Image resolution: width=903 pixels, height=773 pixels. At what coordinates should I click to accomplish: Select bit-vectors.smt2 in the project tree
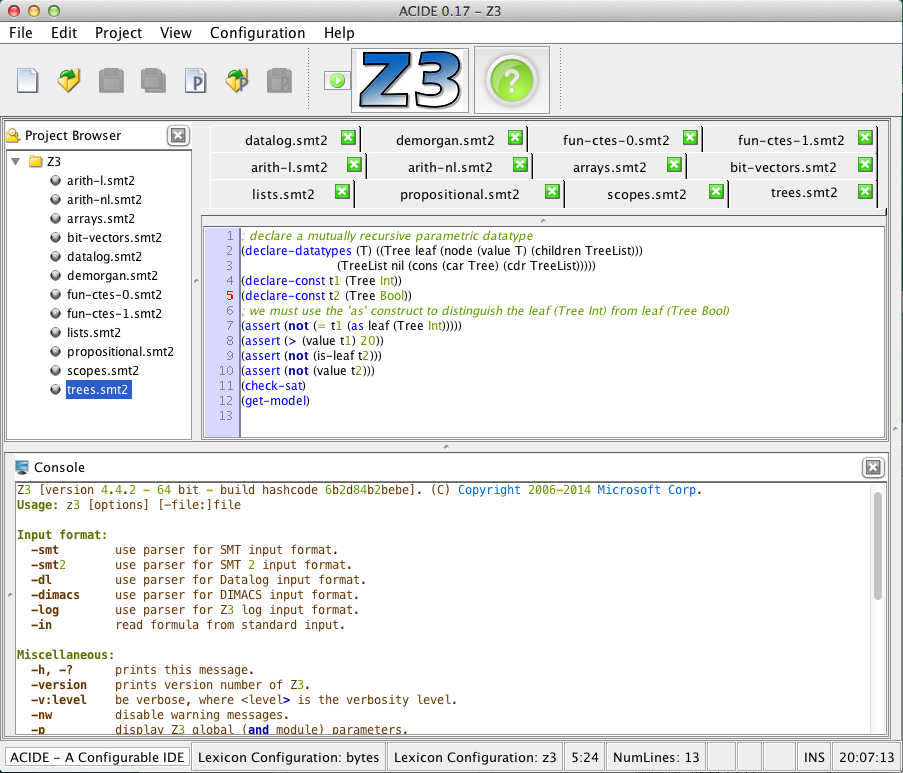[x=114, y=237]
